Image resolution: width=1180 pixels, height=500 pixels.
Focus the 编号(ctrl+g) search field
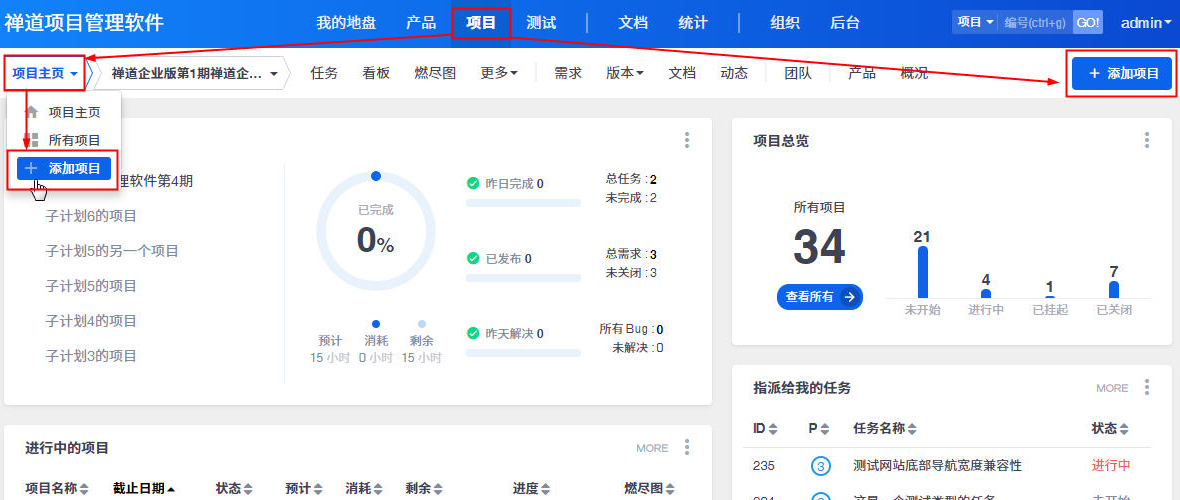point(1035,23)
